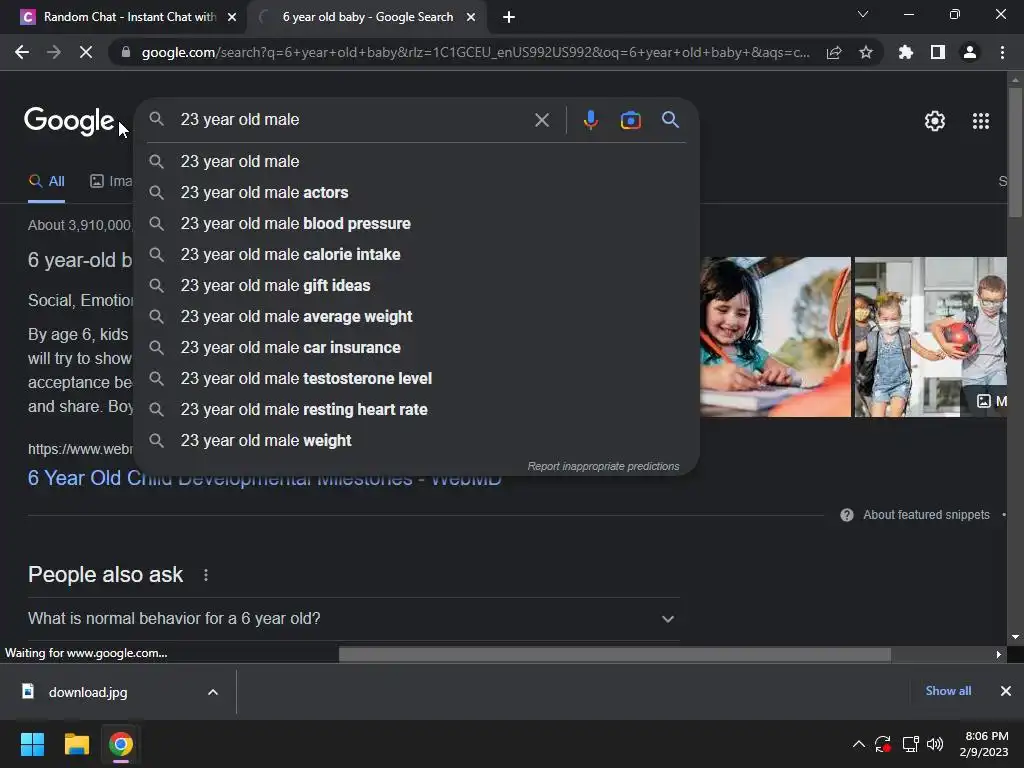Viewport: 1024px width, 768px height.
Task: Click the address bar URL
Action: pyautogui.click(x=475, y=52)
